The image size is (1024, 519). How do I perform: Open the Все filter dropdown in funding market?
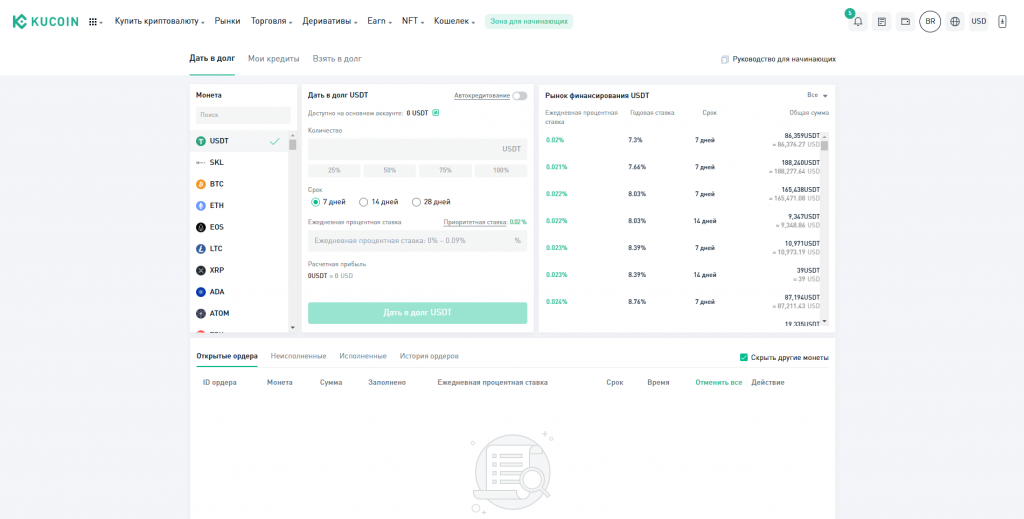coord(817,95)
